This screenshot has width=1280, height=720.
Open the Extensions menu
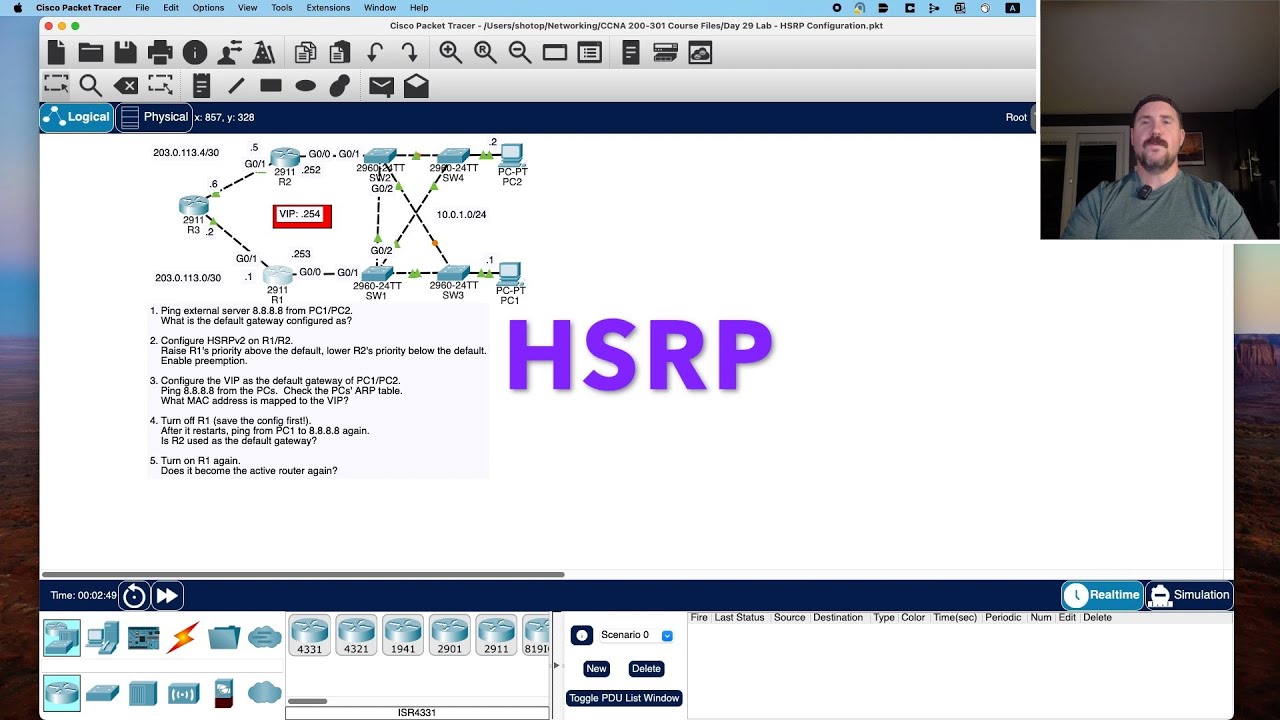point(328,8)
